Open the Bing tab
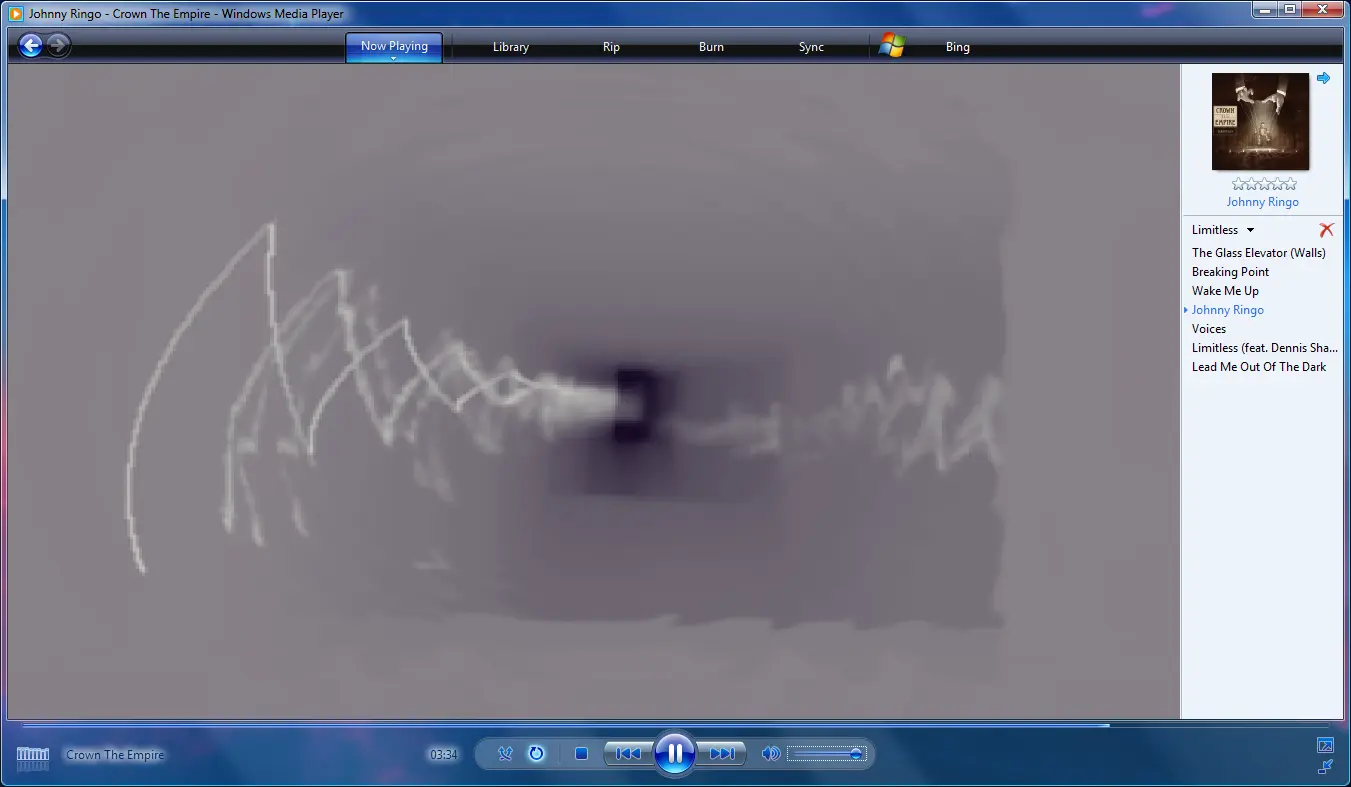 coord(957,47)
